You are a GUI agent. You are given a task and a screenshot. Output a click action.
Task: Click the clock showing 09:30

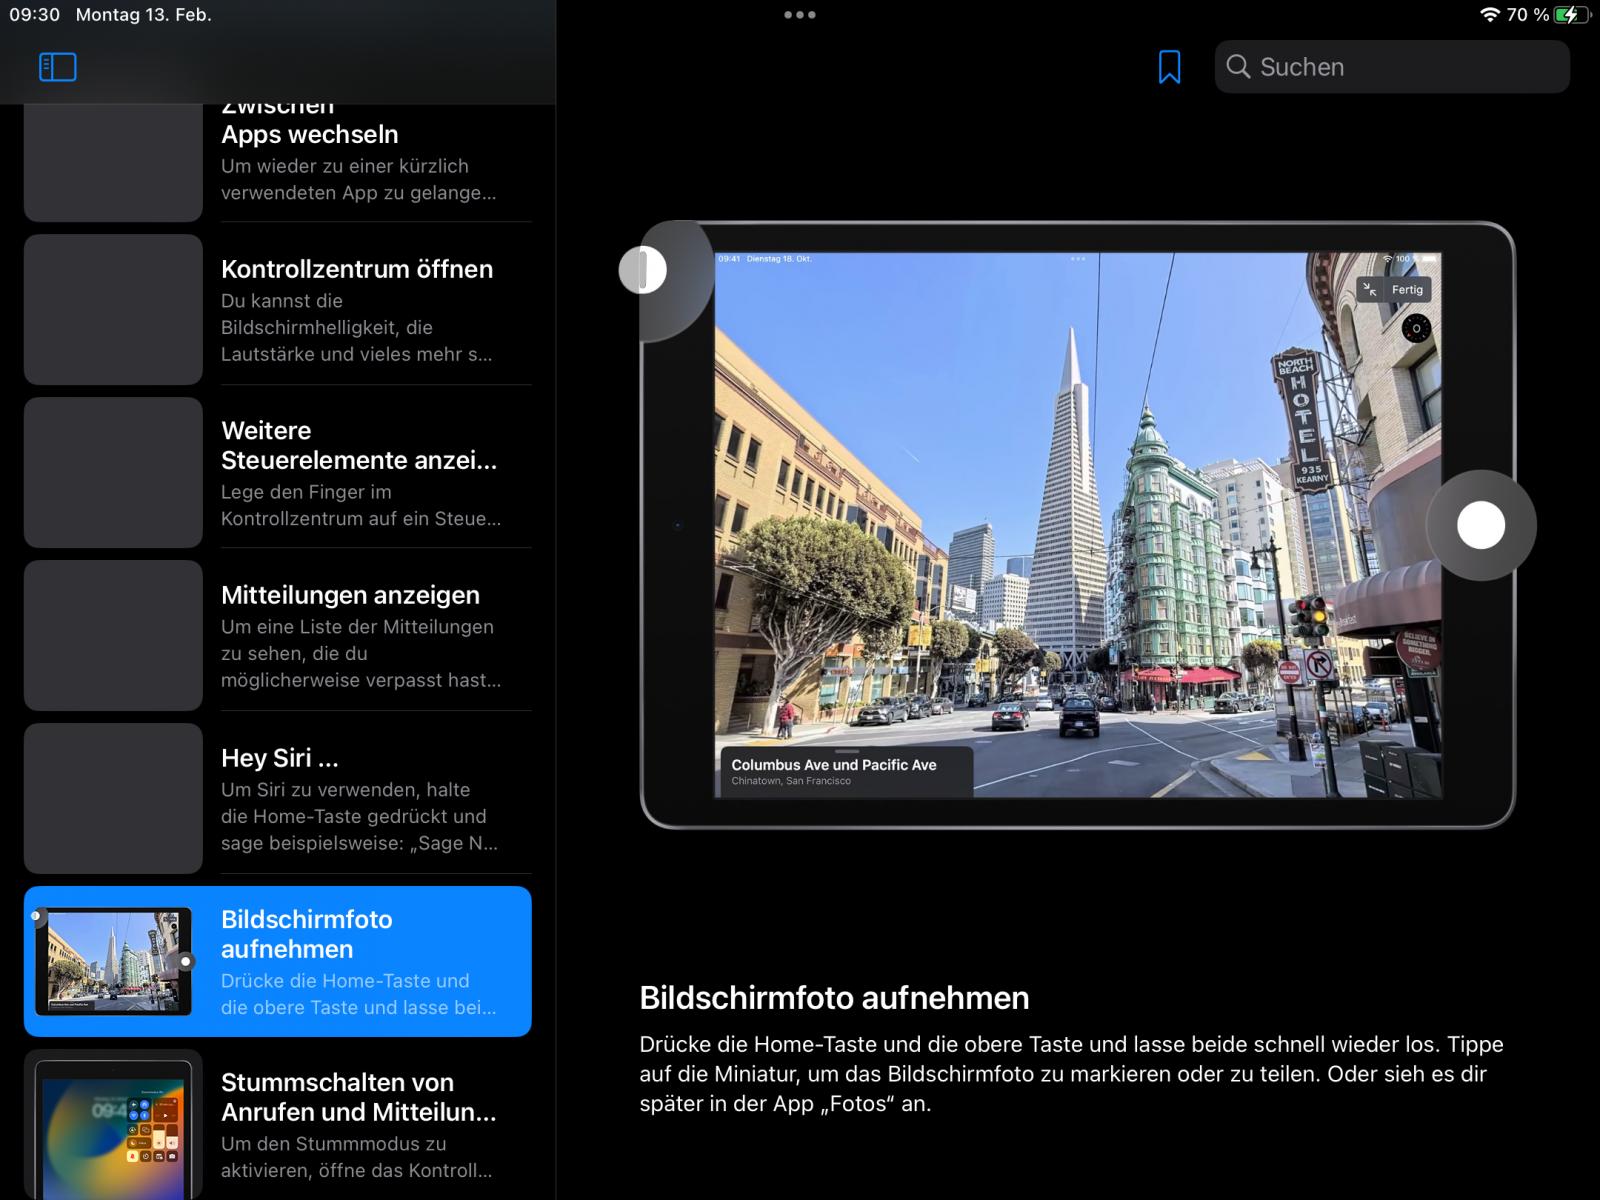(x=35, y=15)
